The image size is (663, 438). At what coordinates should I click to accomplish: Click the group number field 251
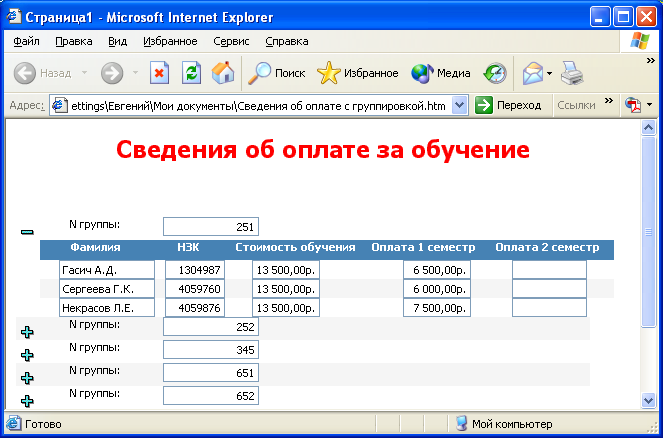(211, 227)
